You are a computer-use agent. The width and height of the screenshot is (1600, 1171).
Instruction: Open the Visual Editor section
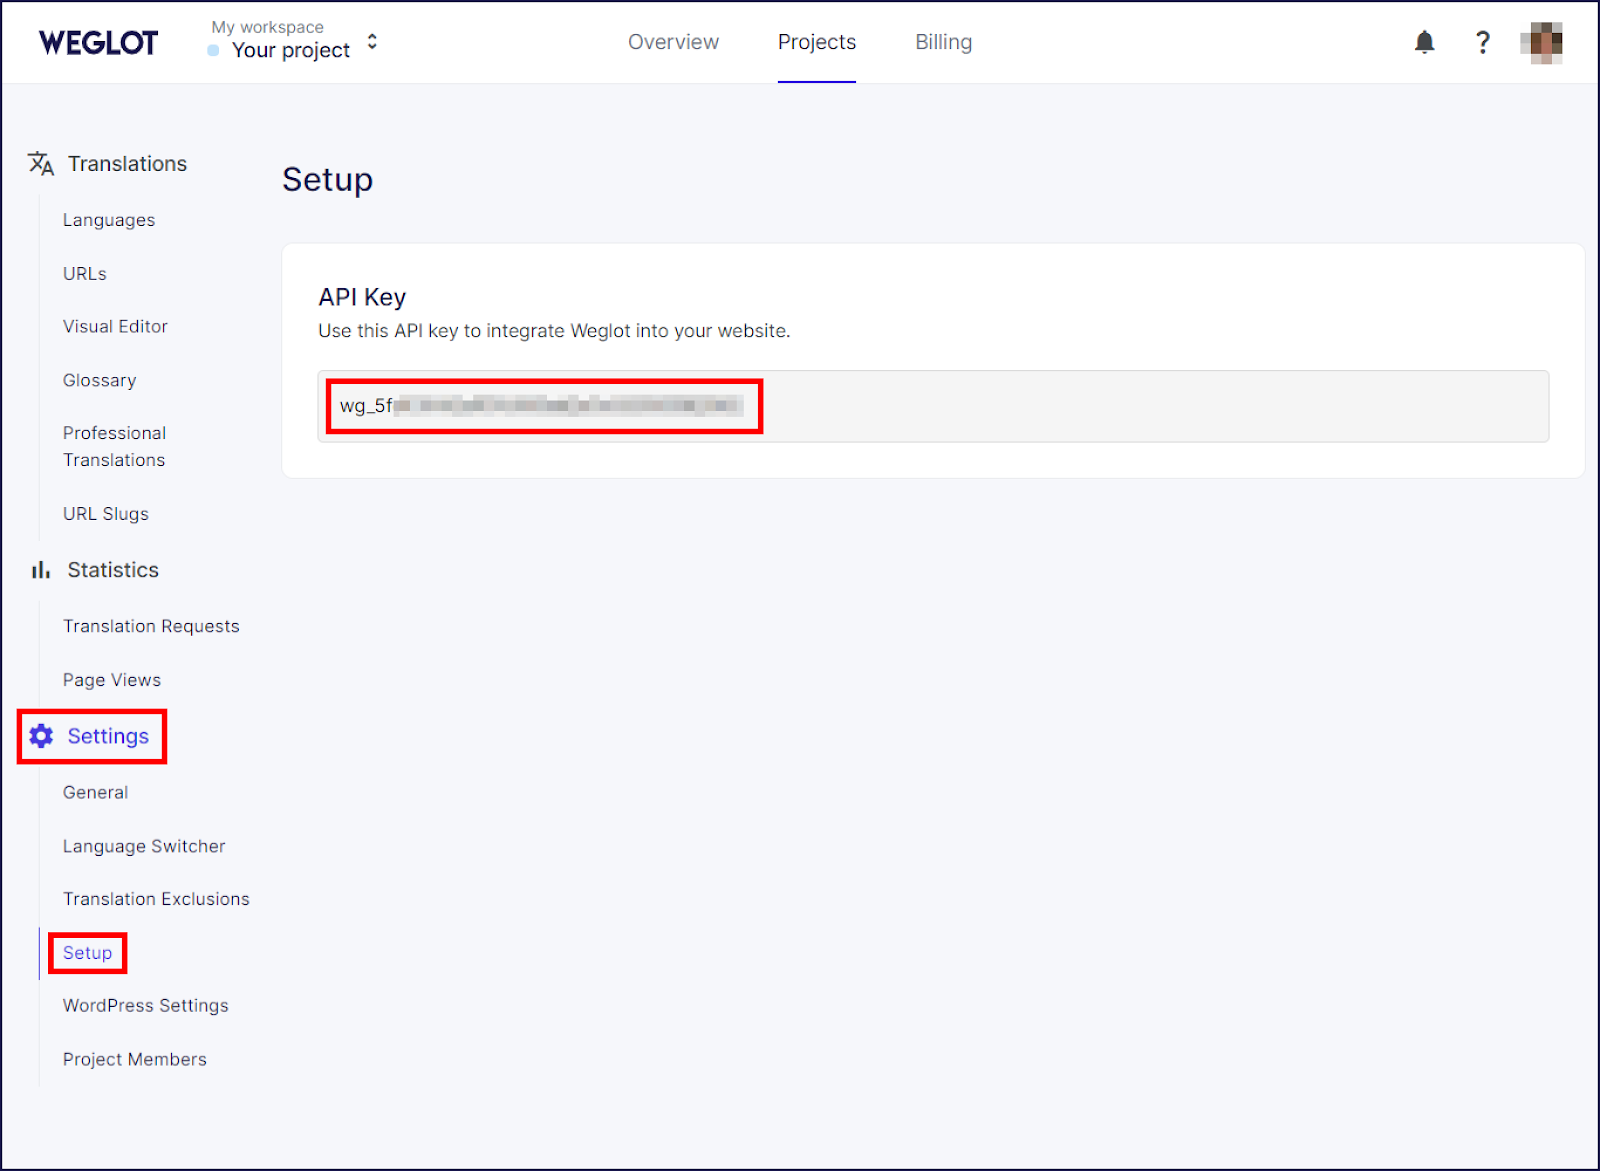[115, 326]
